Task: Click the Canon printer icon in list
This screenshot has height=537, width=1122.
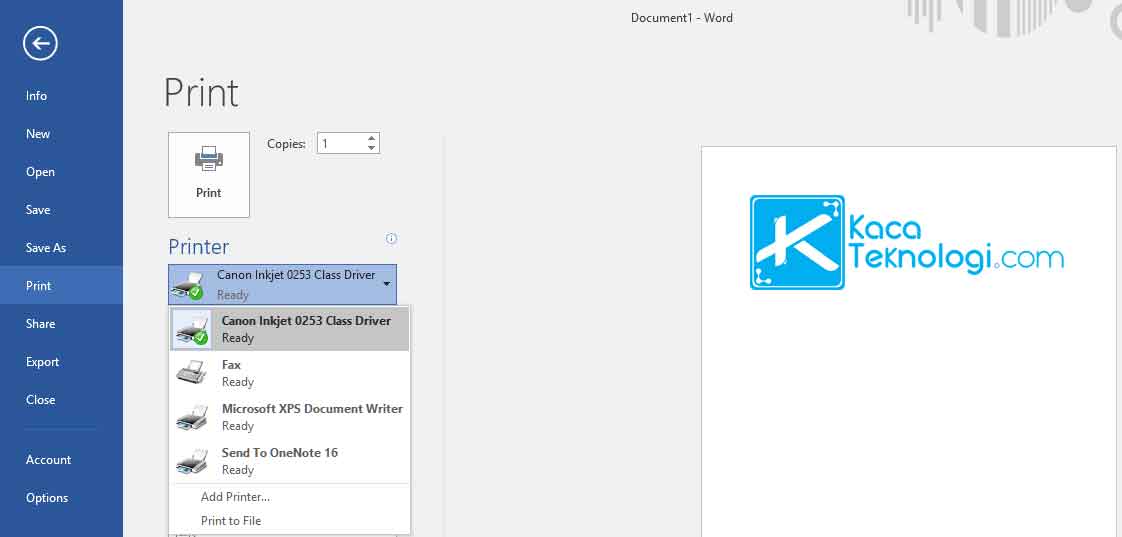Action: coord(192,329)
